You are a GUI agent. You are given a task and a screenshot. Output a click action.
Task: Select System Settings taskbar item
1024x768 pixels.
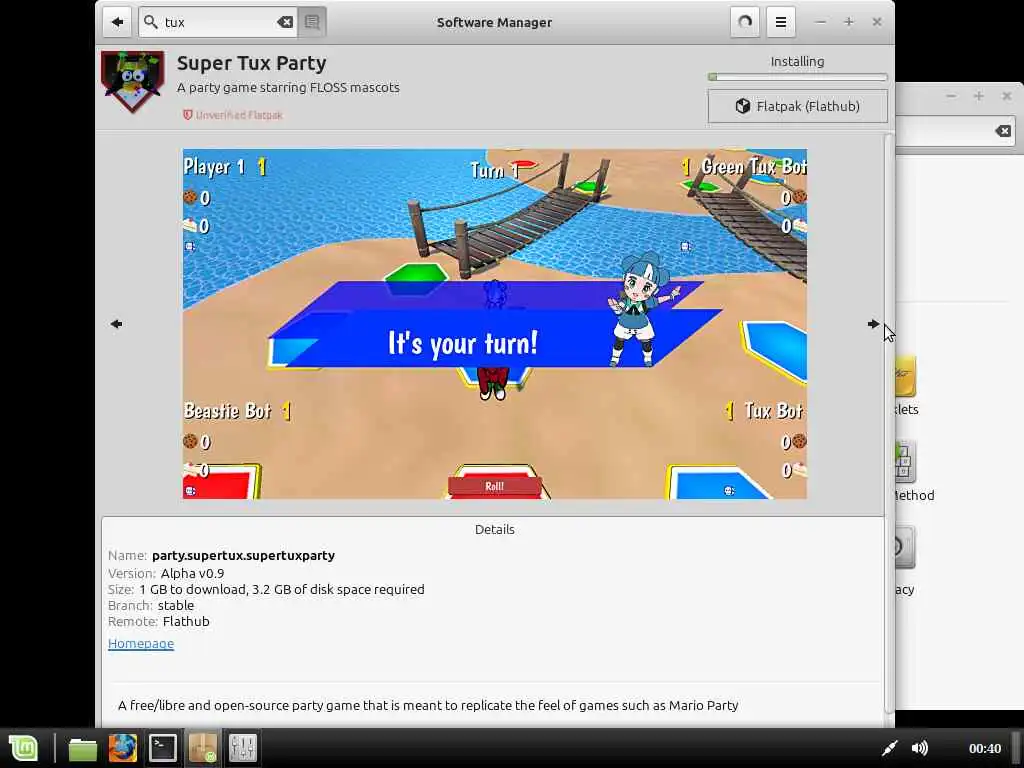point(242,748)
